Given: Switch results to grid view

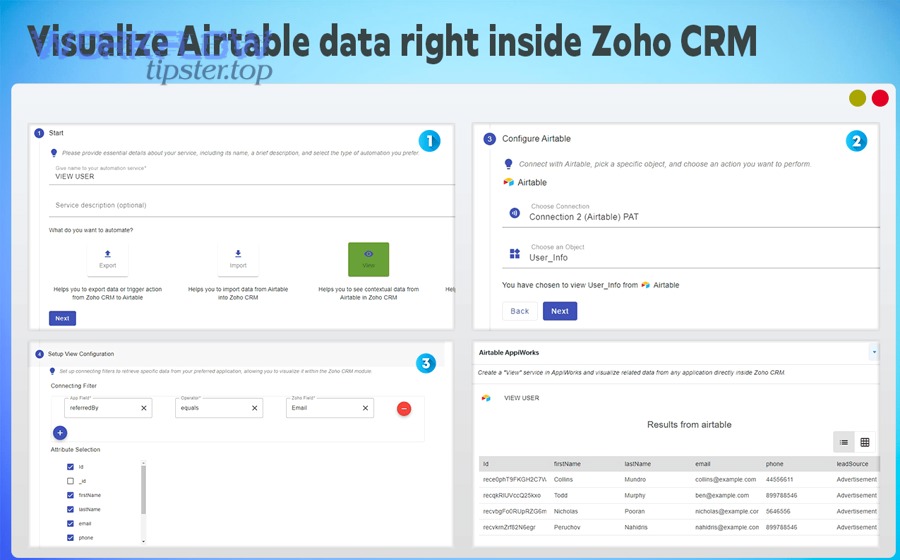Looking at the screenshot, I should click(x=865, y=442).
